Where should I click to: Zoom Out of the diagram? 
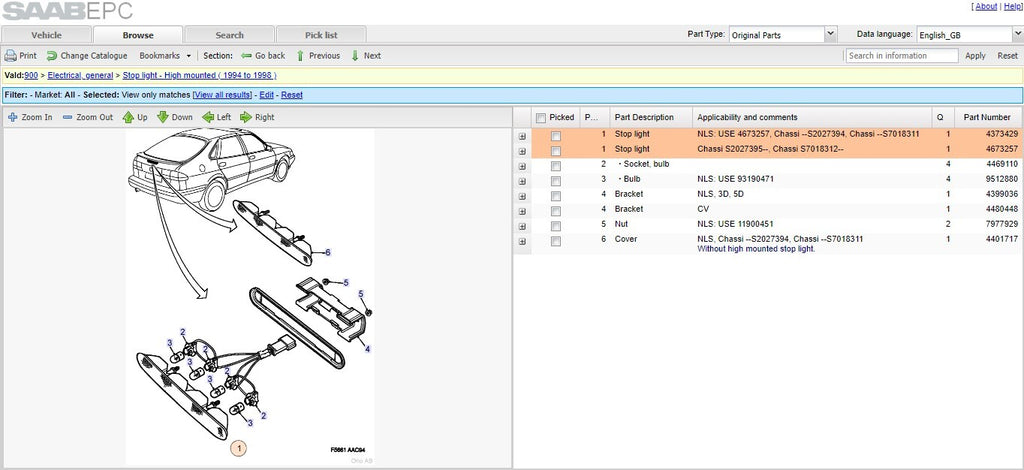point(88,118)
